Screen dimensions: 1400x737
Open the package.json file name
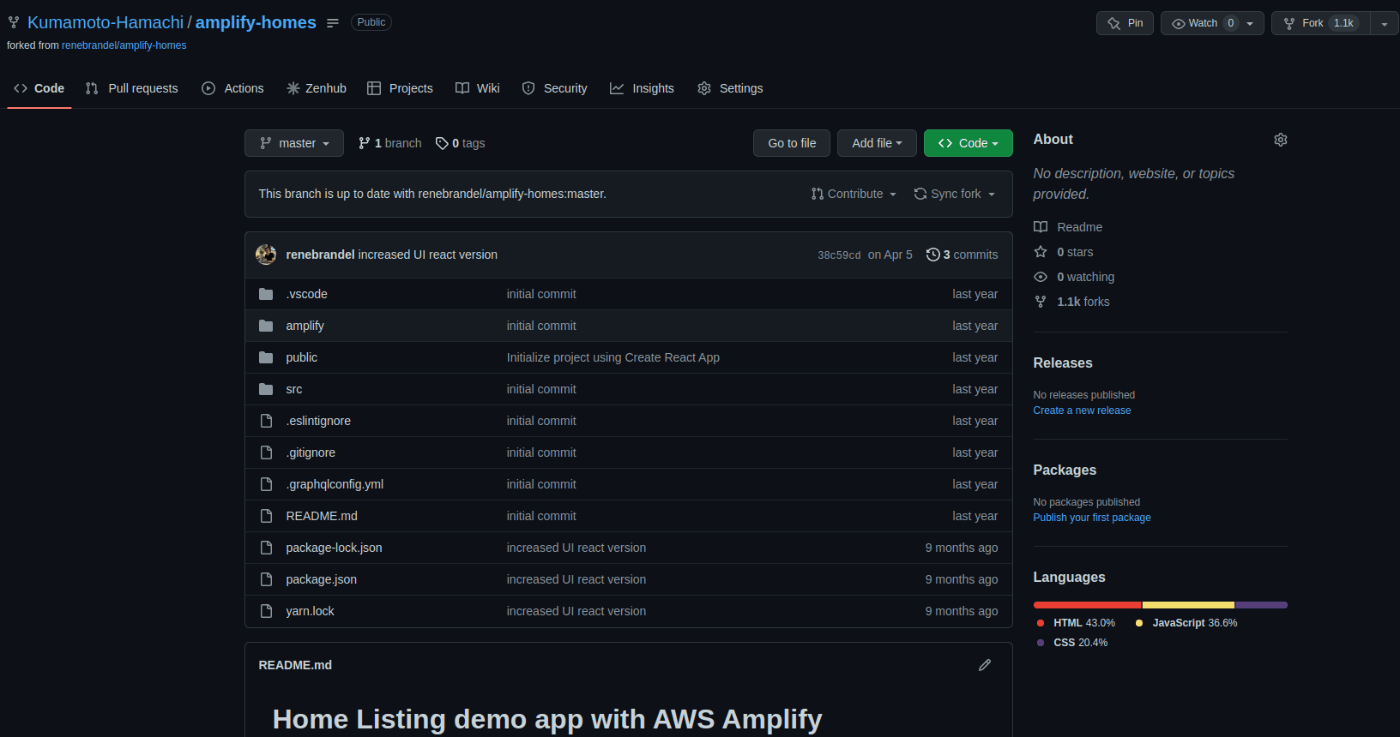[321, 580]
